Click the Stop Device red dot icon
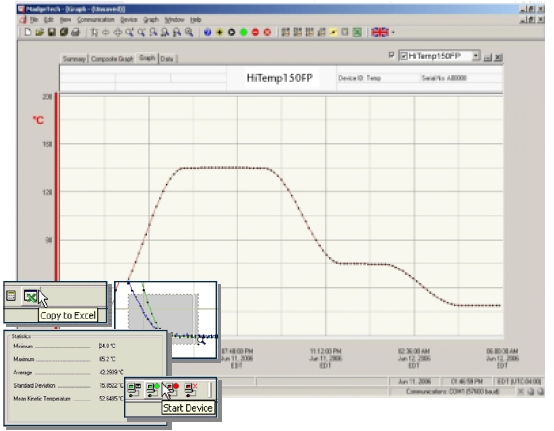 pyautogui.click(x=172, y=390)
